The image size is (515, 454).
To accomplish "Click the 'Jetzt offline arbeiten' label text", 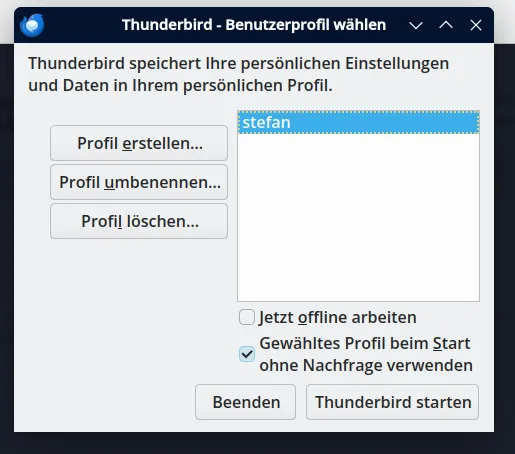I will (338, 317).
